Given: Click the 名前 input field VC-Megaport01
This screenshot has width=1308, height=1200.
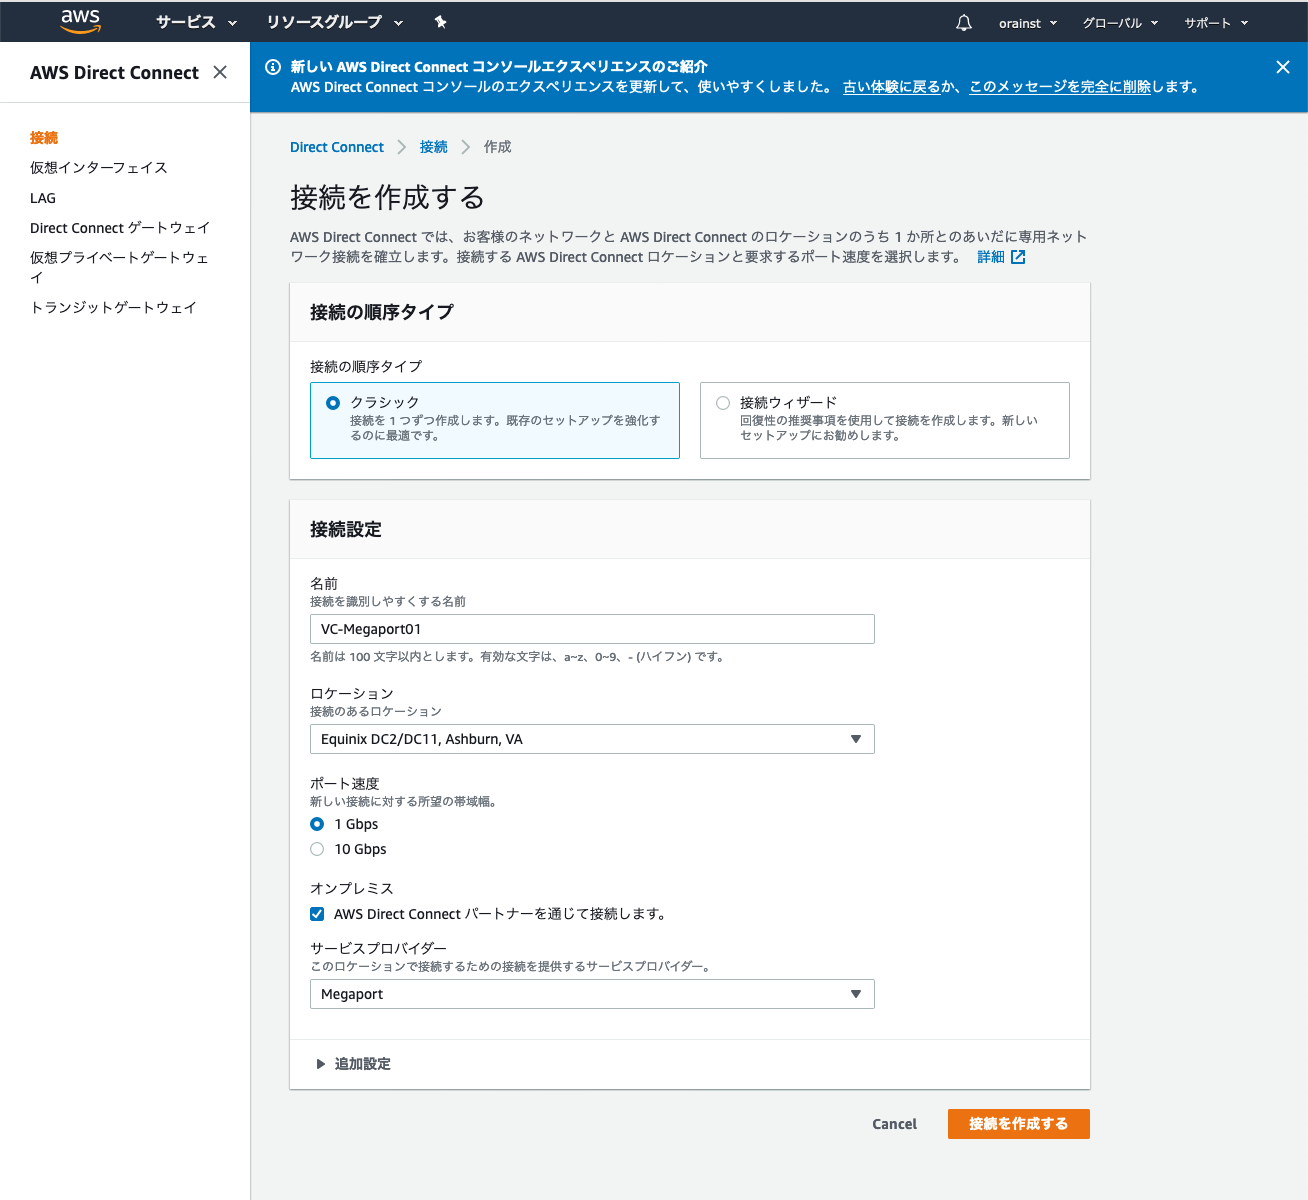Looking at the screenshot, I should coord(592,629).
